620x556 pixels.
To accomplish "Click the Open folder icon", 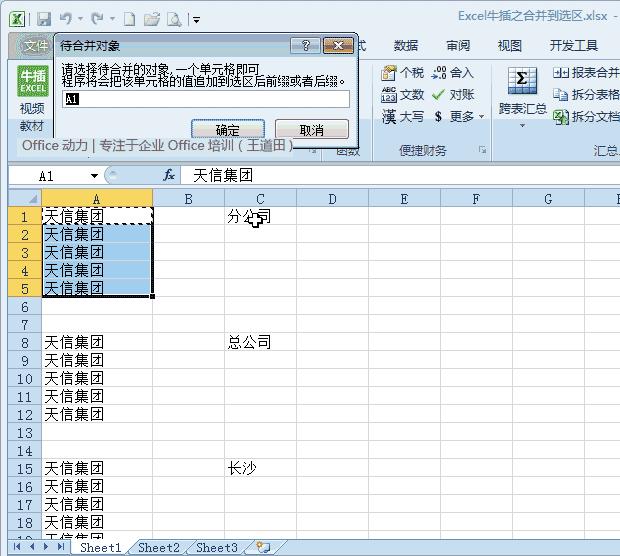I will click(x=151, y=19).
